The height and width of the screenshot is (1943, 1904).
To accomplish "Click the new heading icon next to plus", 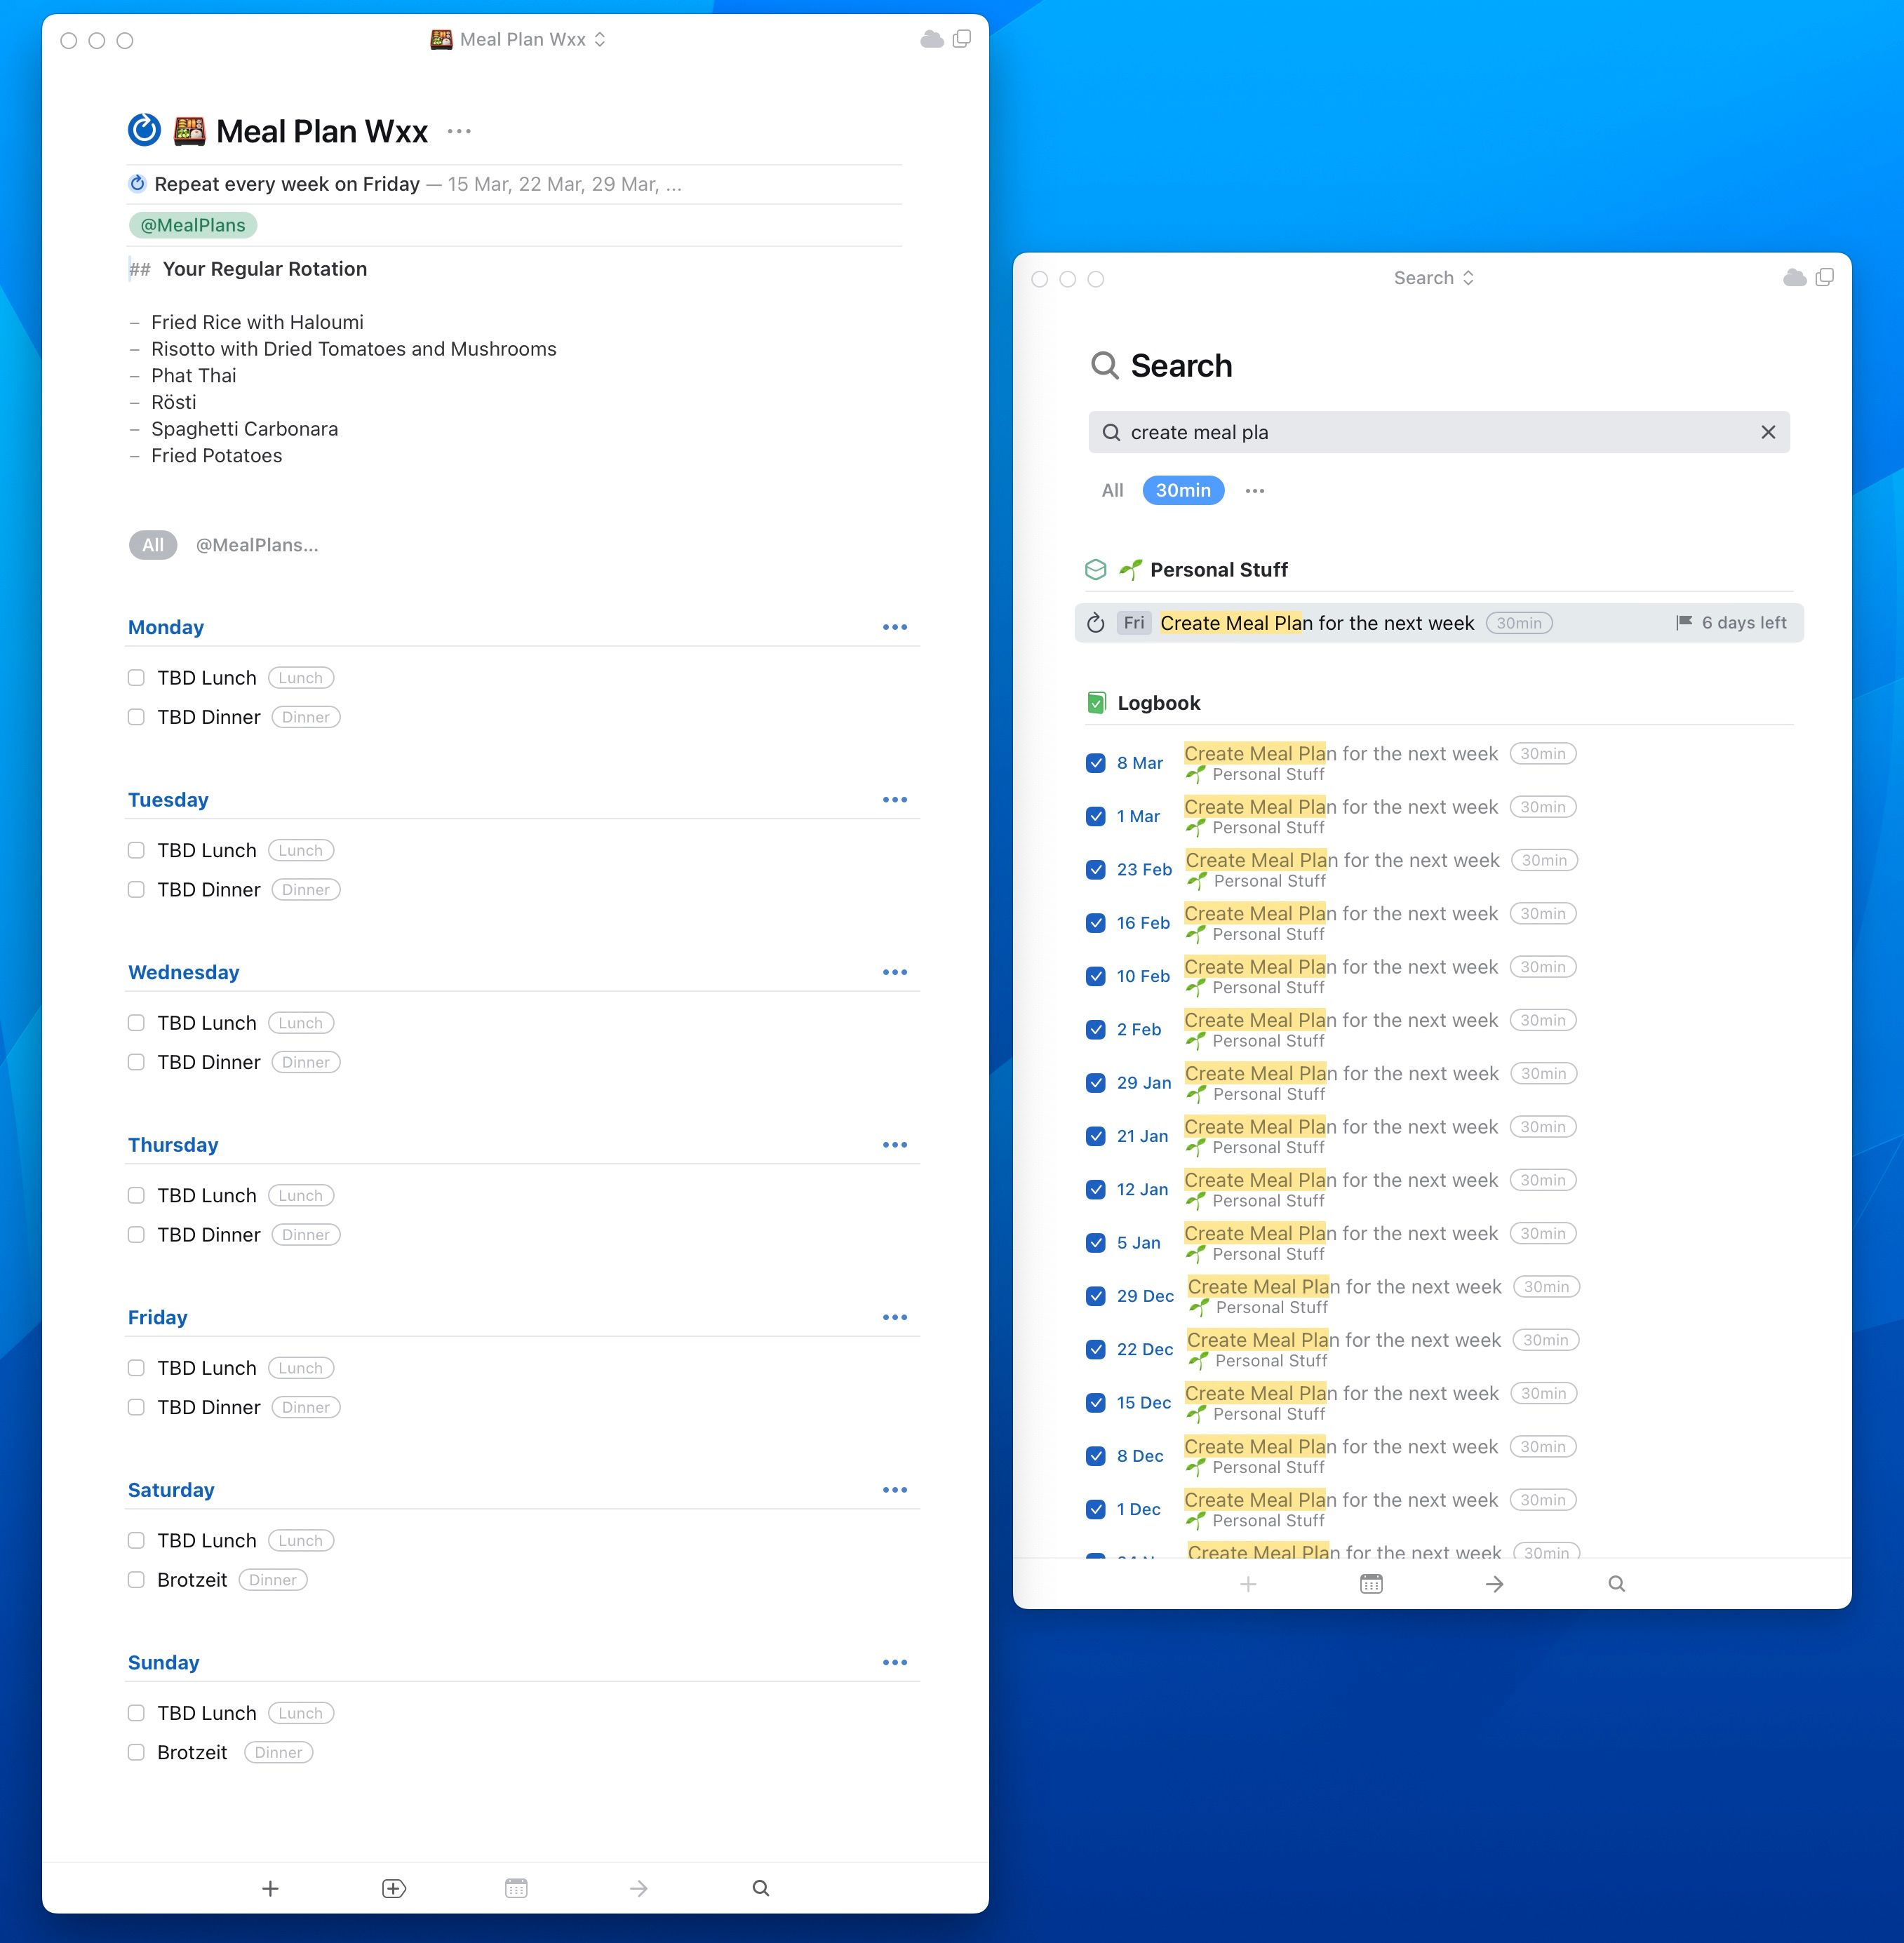I will click(x=393, y=1888).
